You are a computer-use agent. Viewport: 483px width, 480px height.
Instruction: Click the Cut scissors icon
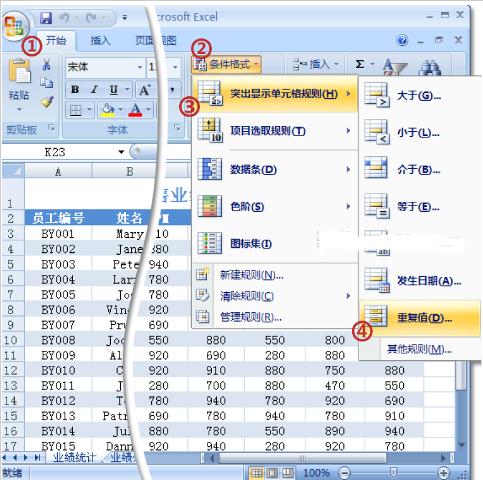pyautogui.click(x=47, y=65)
